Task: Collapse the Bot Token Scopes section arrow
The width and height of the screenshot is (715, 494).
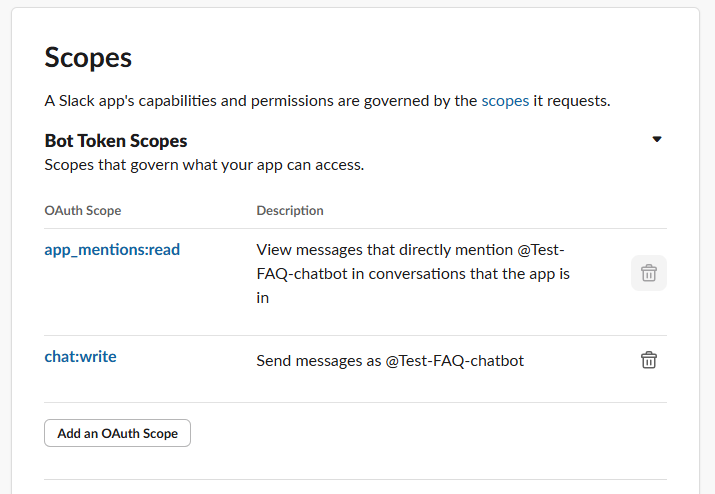Action: 657,139
